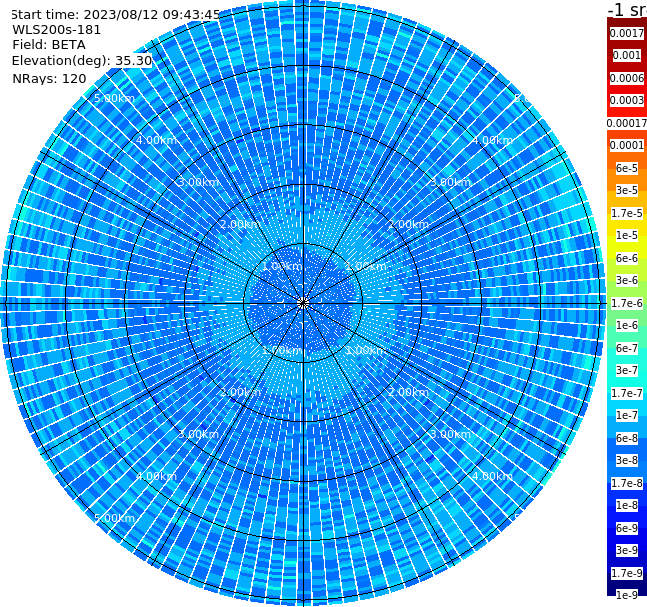Select the 'Elevation(deg): 35.30' text
647x607 pixels.
(x=82, y=61)
